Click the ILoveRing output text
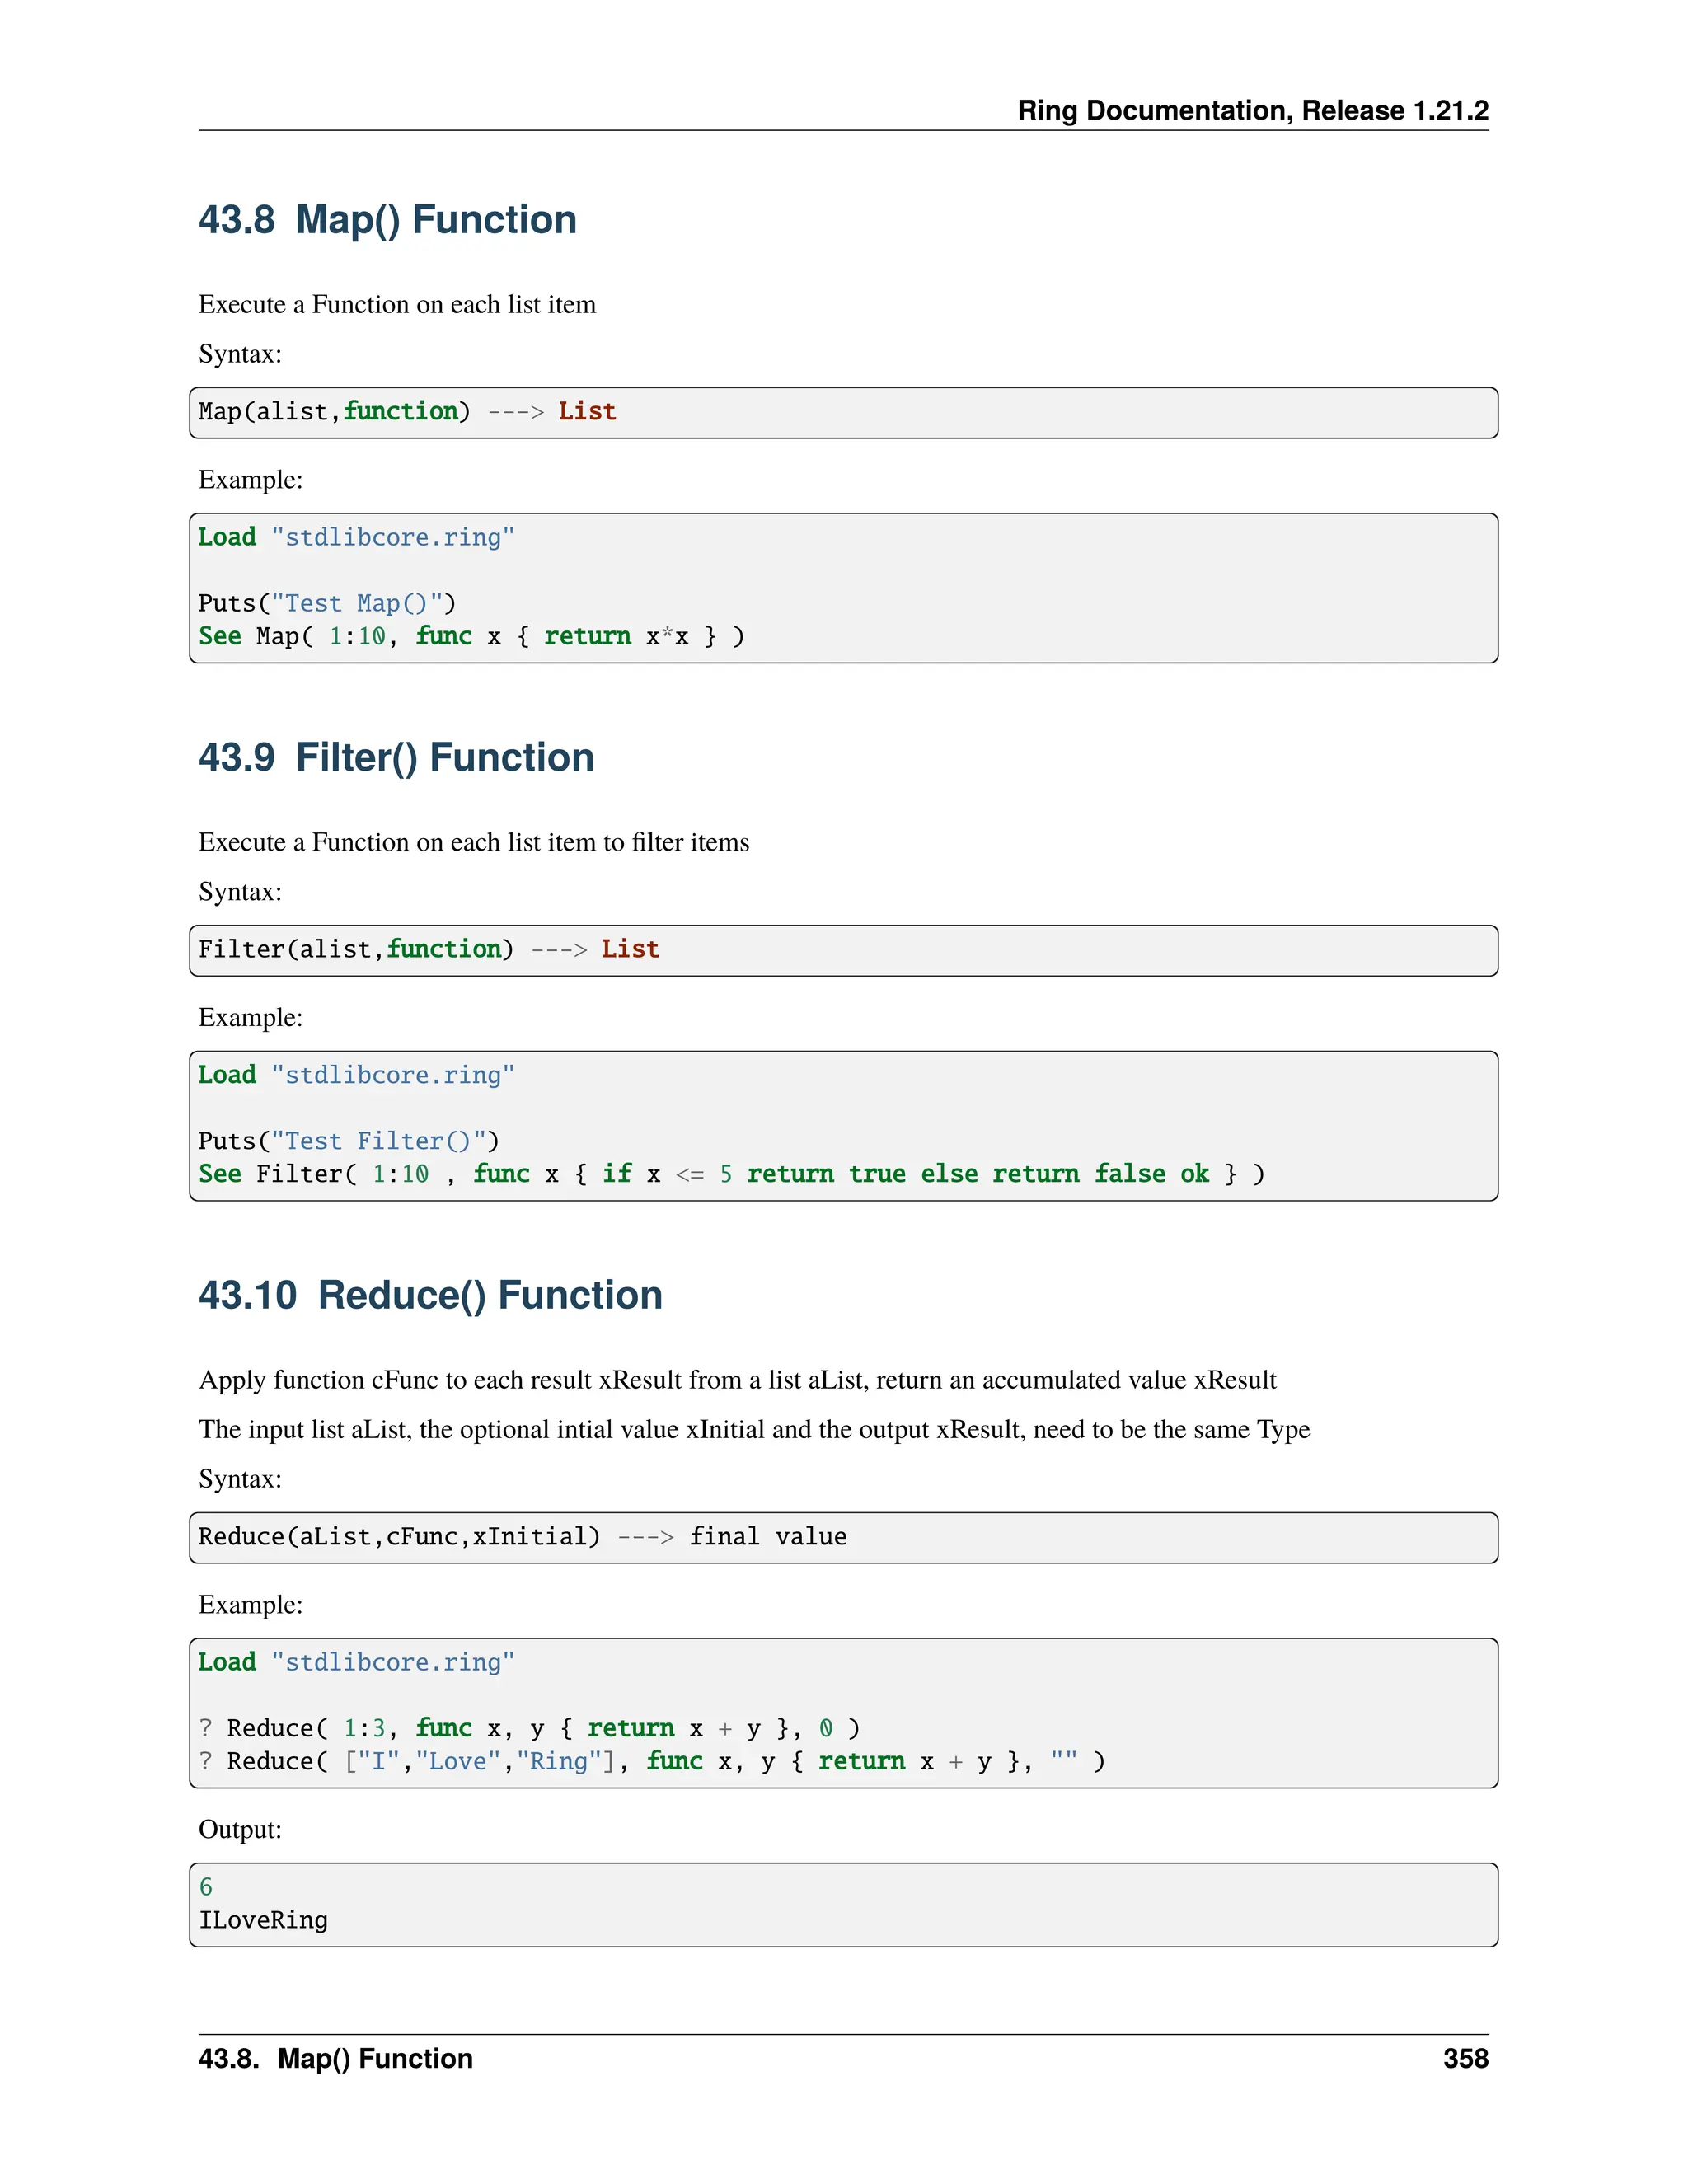 pos(263,1920)
